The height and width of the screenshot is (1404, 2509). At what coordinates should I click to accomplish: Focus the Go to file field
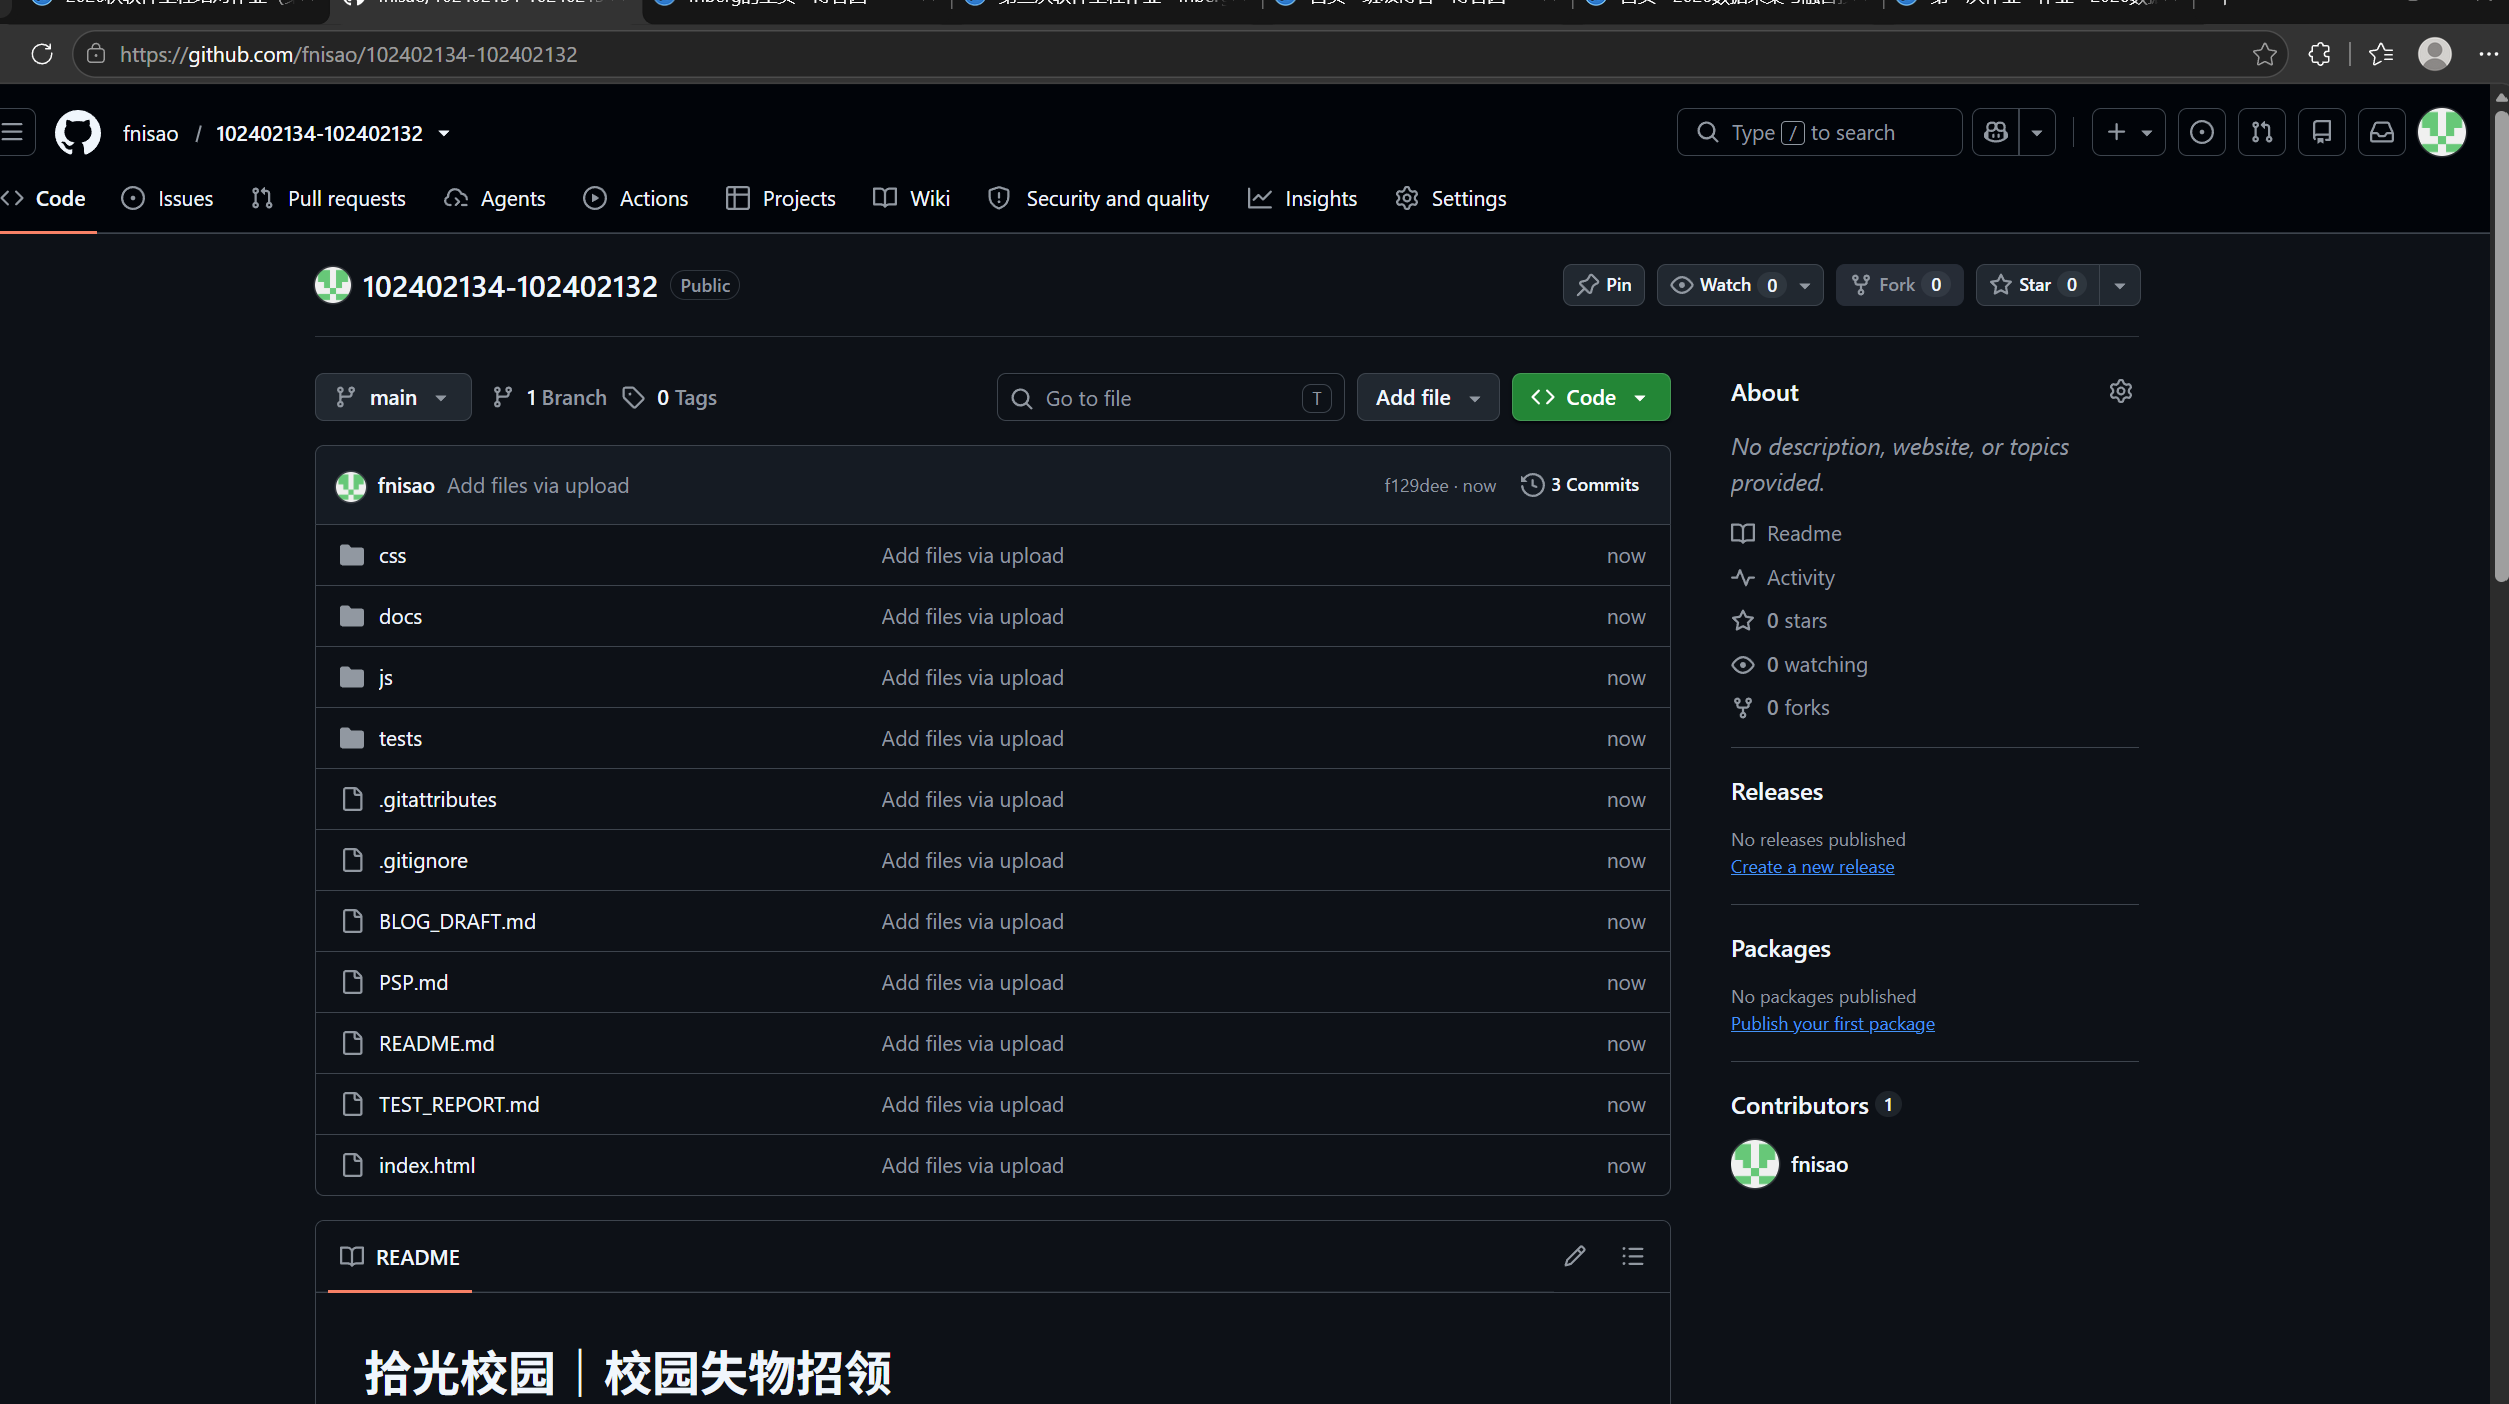pyautogui.click(x=1170, y=398)
